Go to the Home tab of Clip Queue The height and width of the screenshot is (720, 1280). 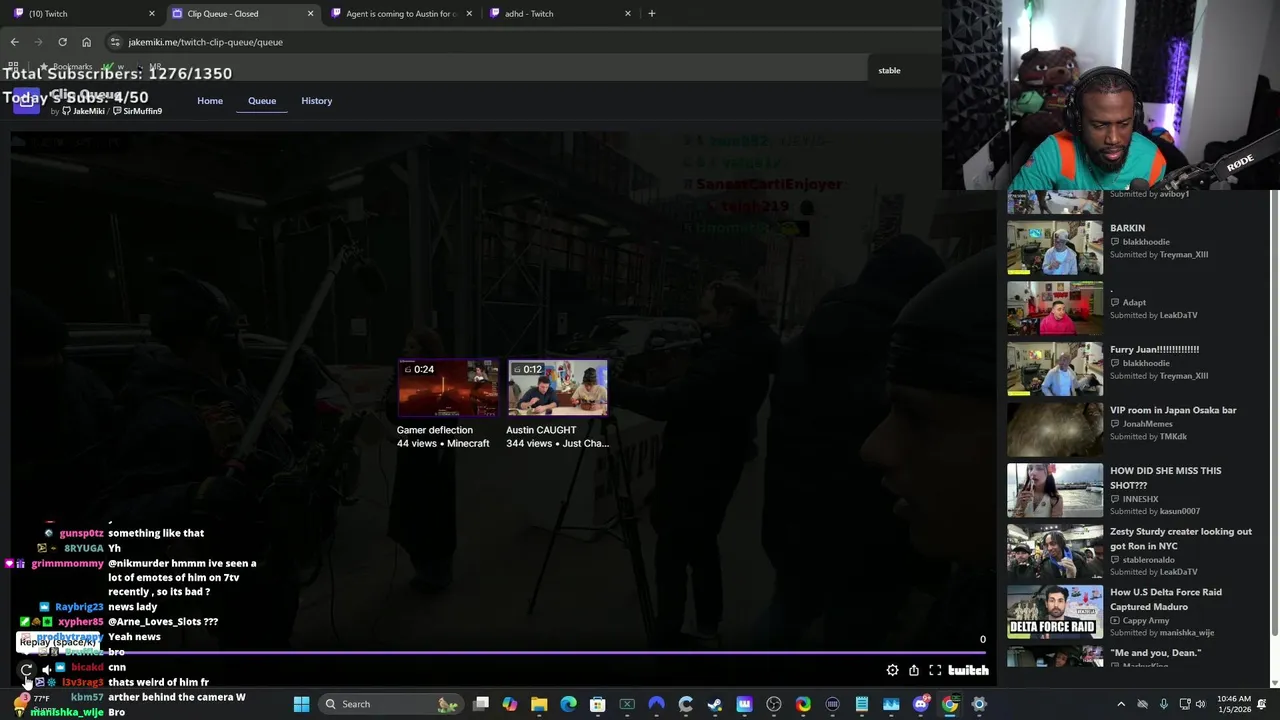pos(210,101)
